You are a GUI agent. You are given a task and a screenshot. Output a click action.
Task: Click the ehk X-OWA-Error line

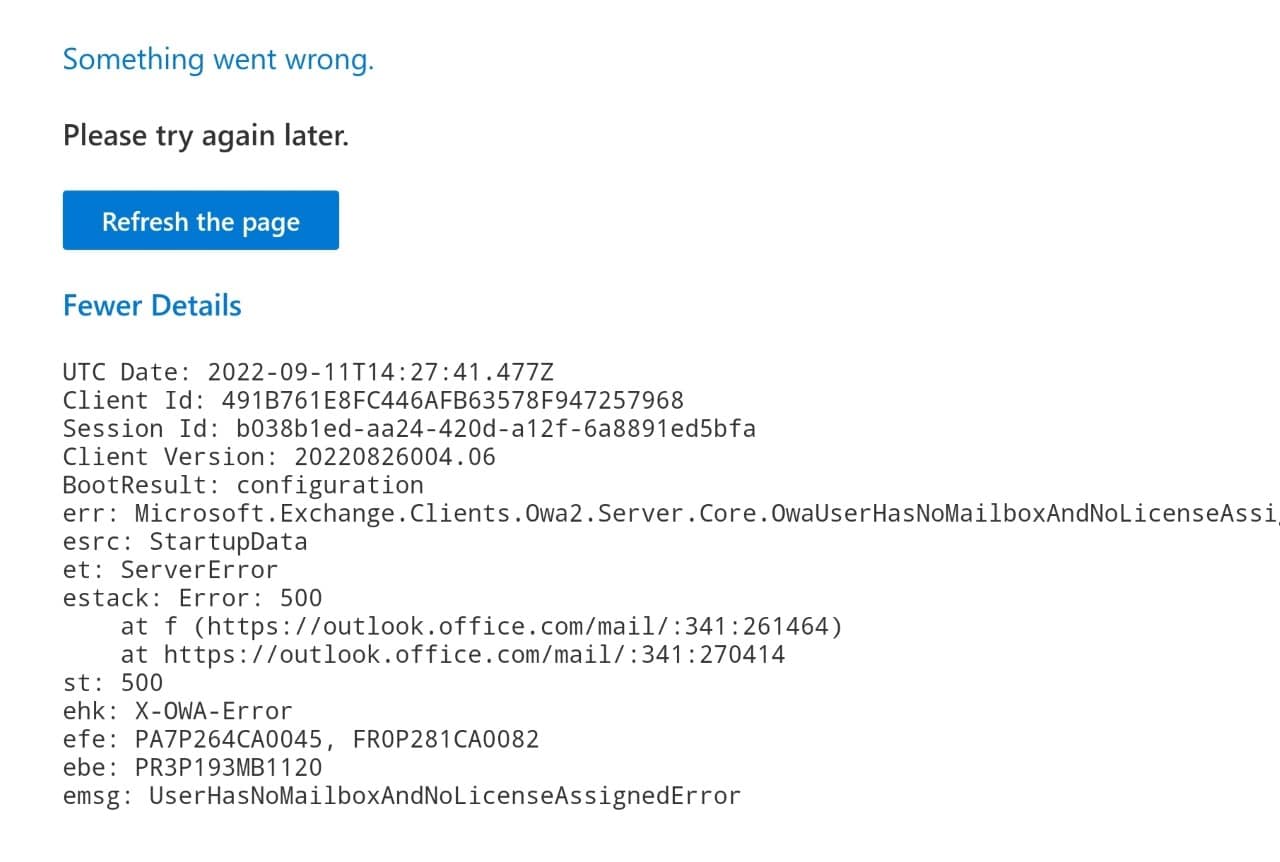177,711
